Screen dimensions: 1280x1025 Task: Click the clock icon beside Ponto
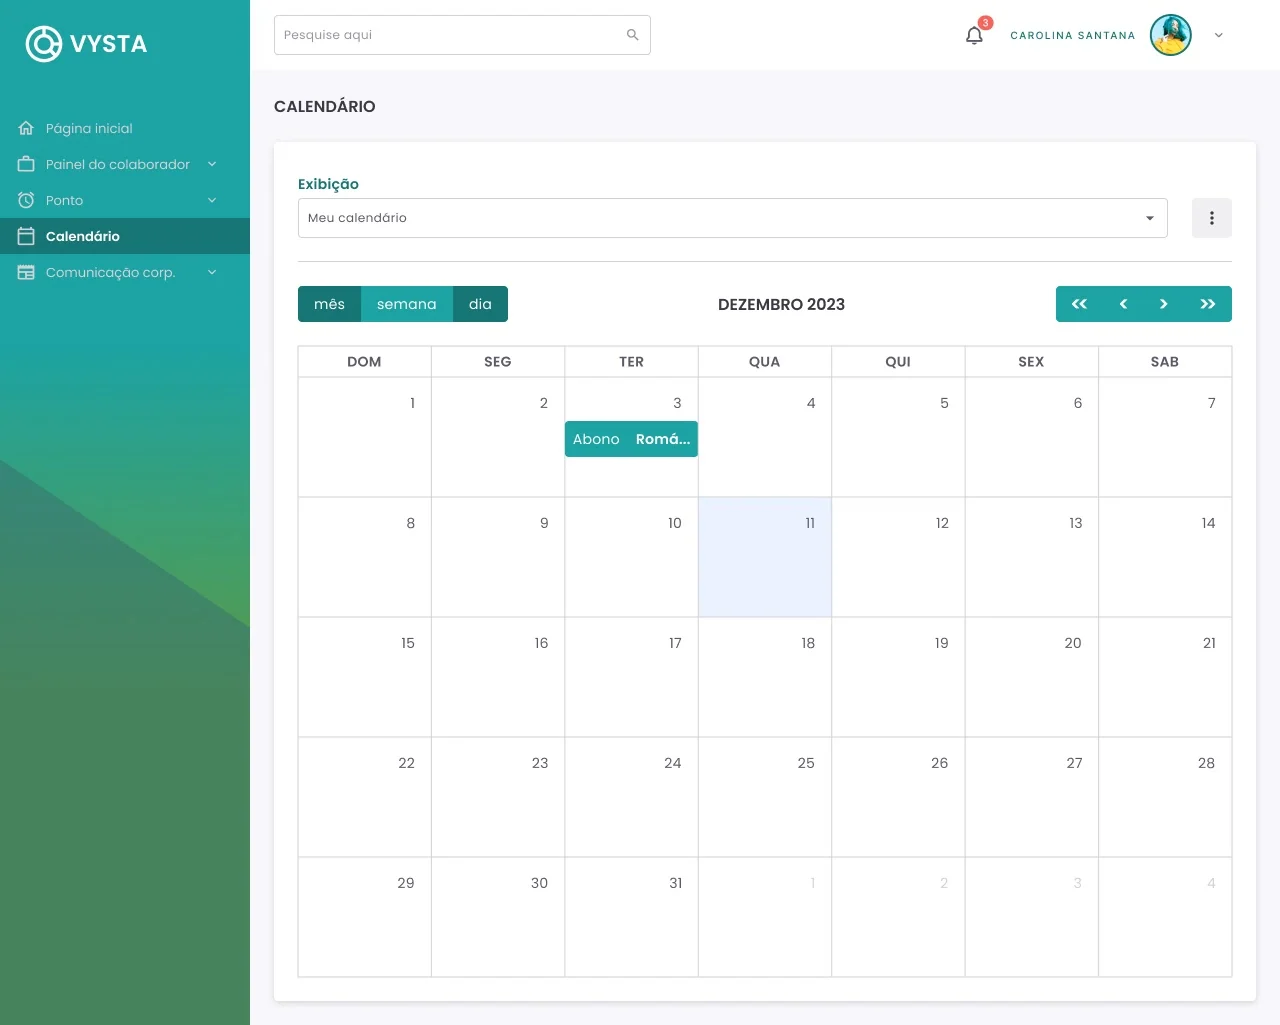coord(26,200)
